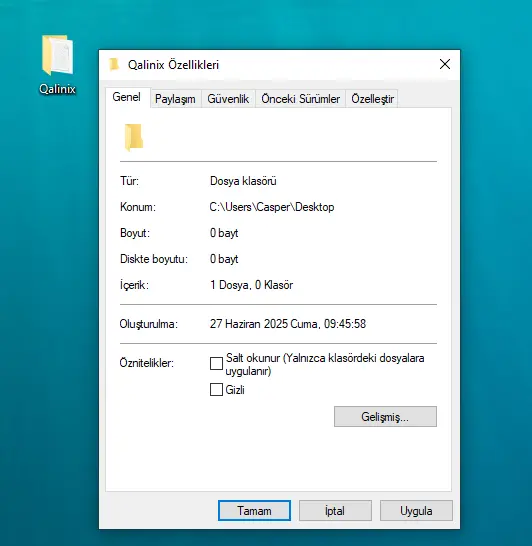Enable the Salt okunur checkbox
Screen dimensions: 532x546
216,364
